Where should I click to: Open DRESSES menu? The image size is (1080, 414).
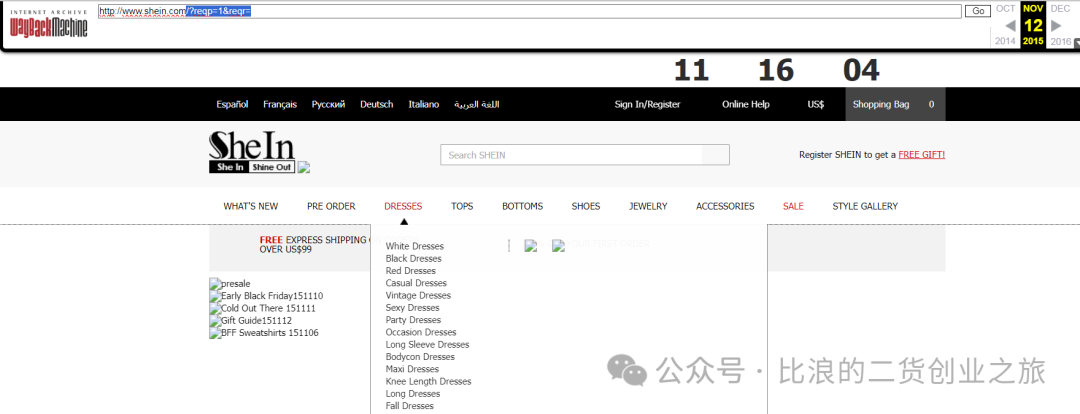pos(403,206)
